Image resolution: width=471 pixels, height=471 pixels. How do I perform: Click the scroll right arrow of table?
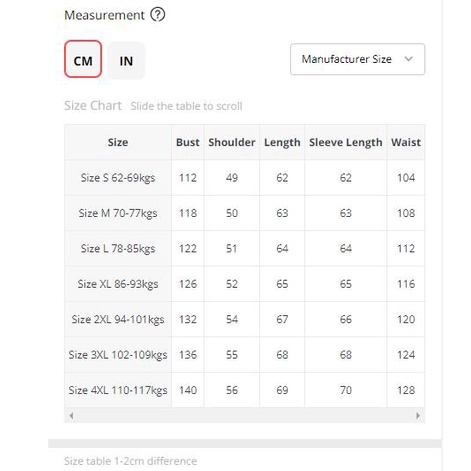click(418, 415)
